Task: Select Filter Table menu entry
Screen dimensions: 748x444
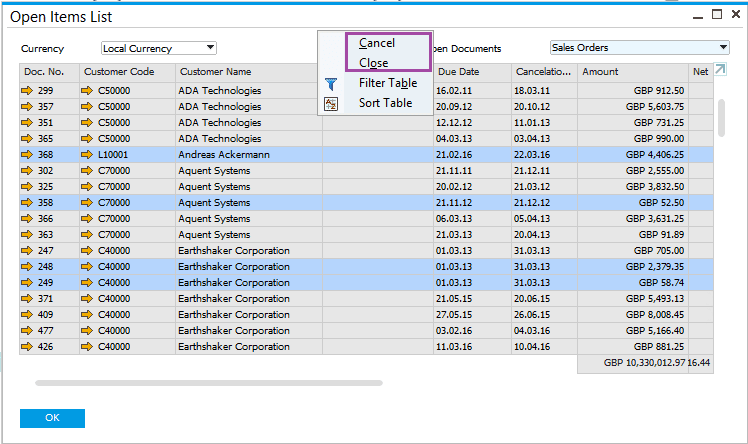Action: click(388, 83)
